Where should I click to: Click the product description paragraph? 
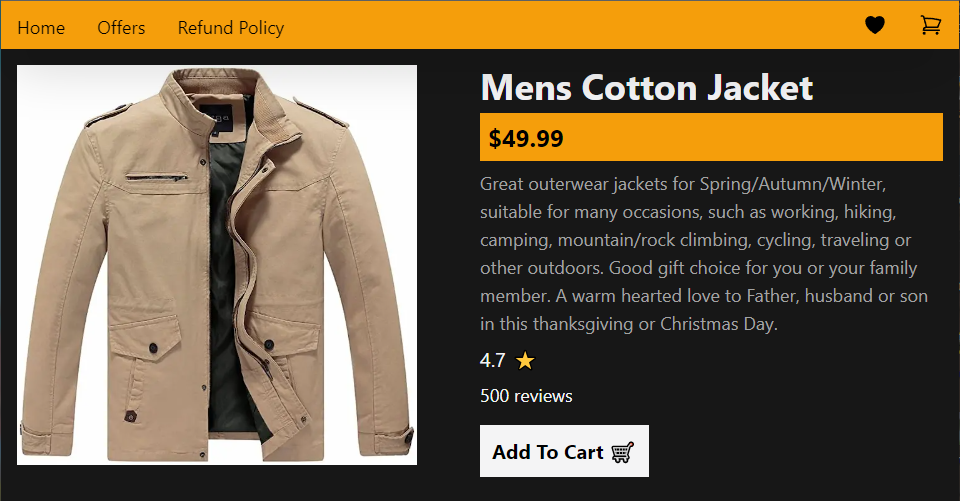coord(704,254)
